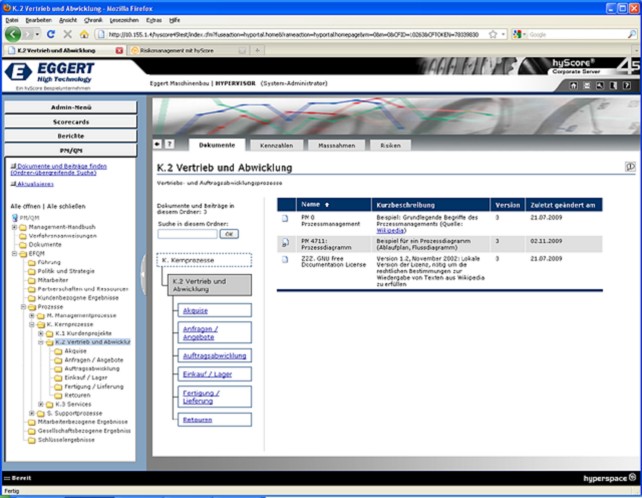Screen dimensions: 642x498
Task: Click the folder search input field
Action: point(187,233)
